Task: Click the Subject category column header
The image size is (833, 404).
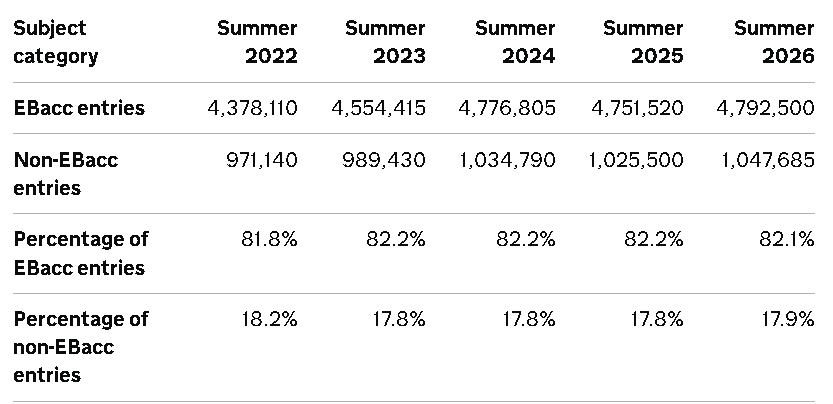Action: pyautogui.click(x=56, y=42)
